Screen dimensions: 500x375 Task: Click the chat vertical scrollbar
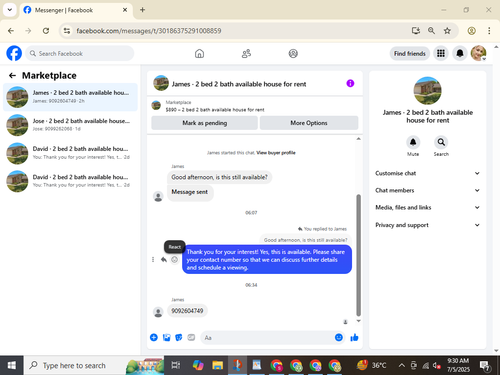[x=359, y=255]
